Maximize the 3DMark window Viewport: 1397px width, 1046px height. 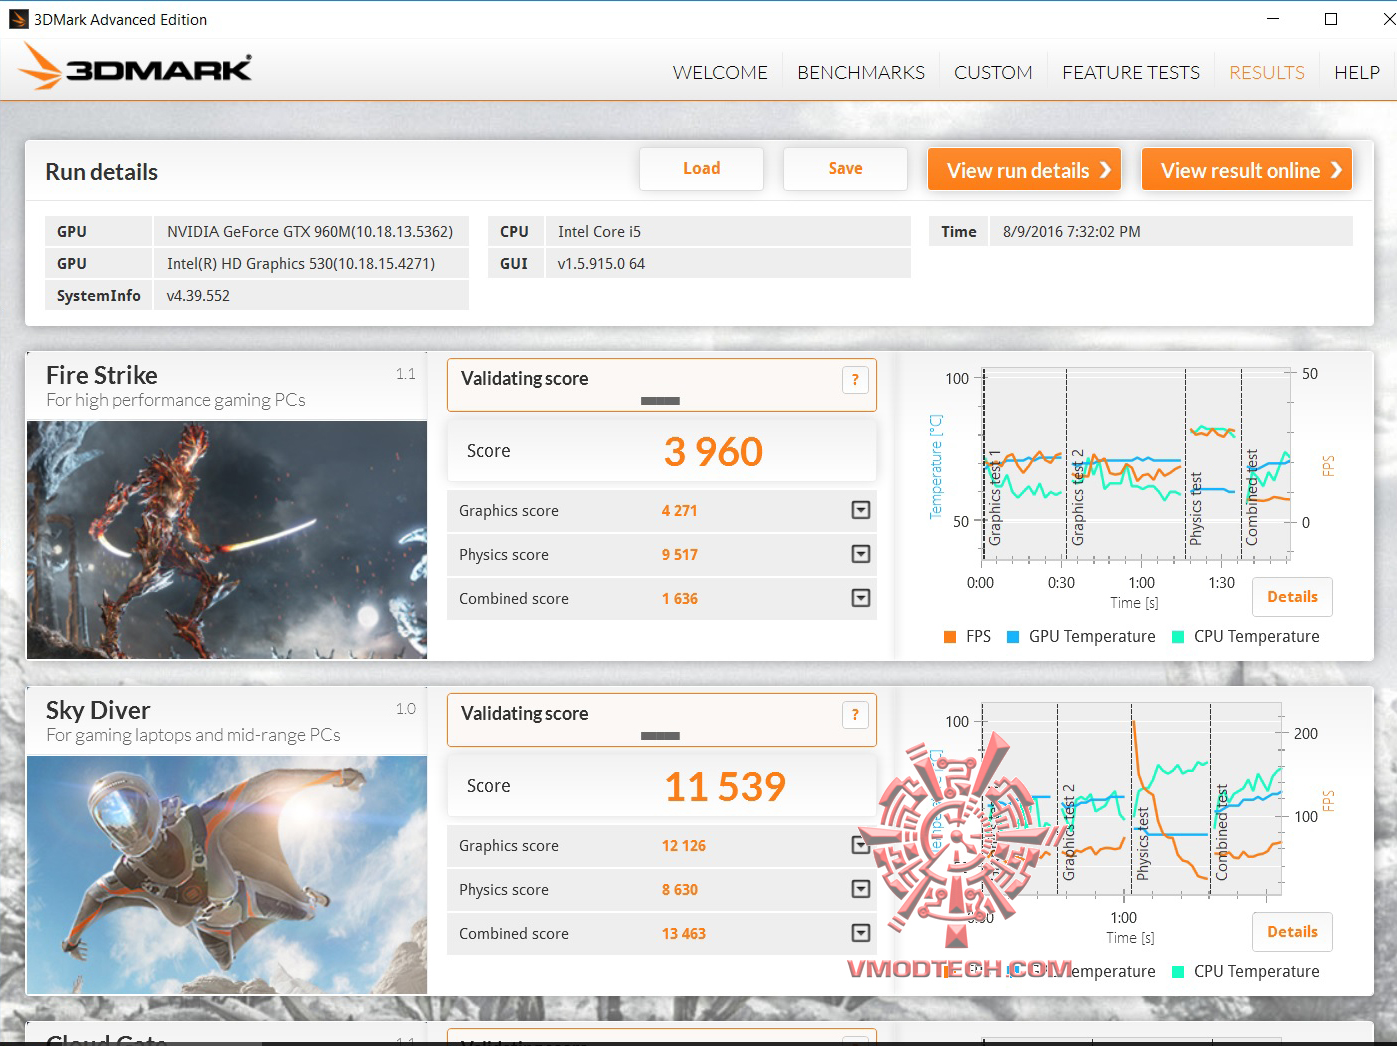pyautogui.click(x=1331, y=19)
